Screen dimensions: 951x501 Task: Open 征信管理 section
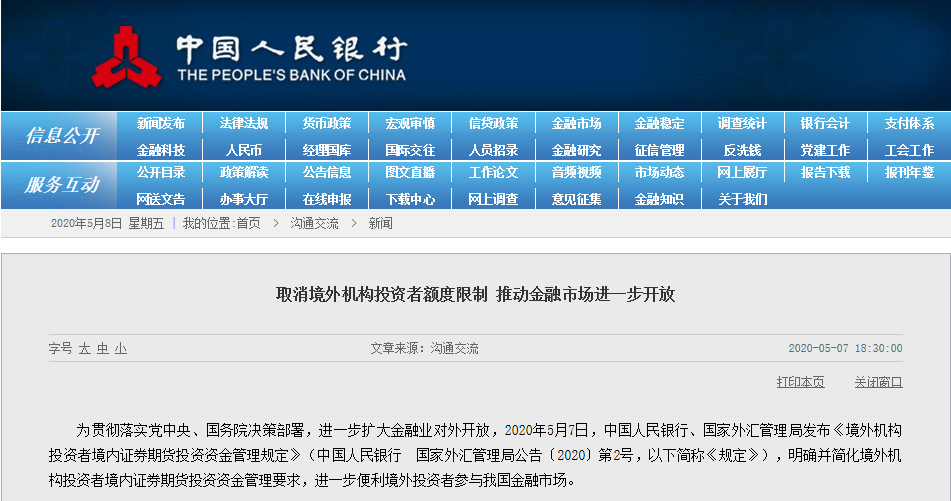tap(659, 150)
